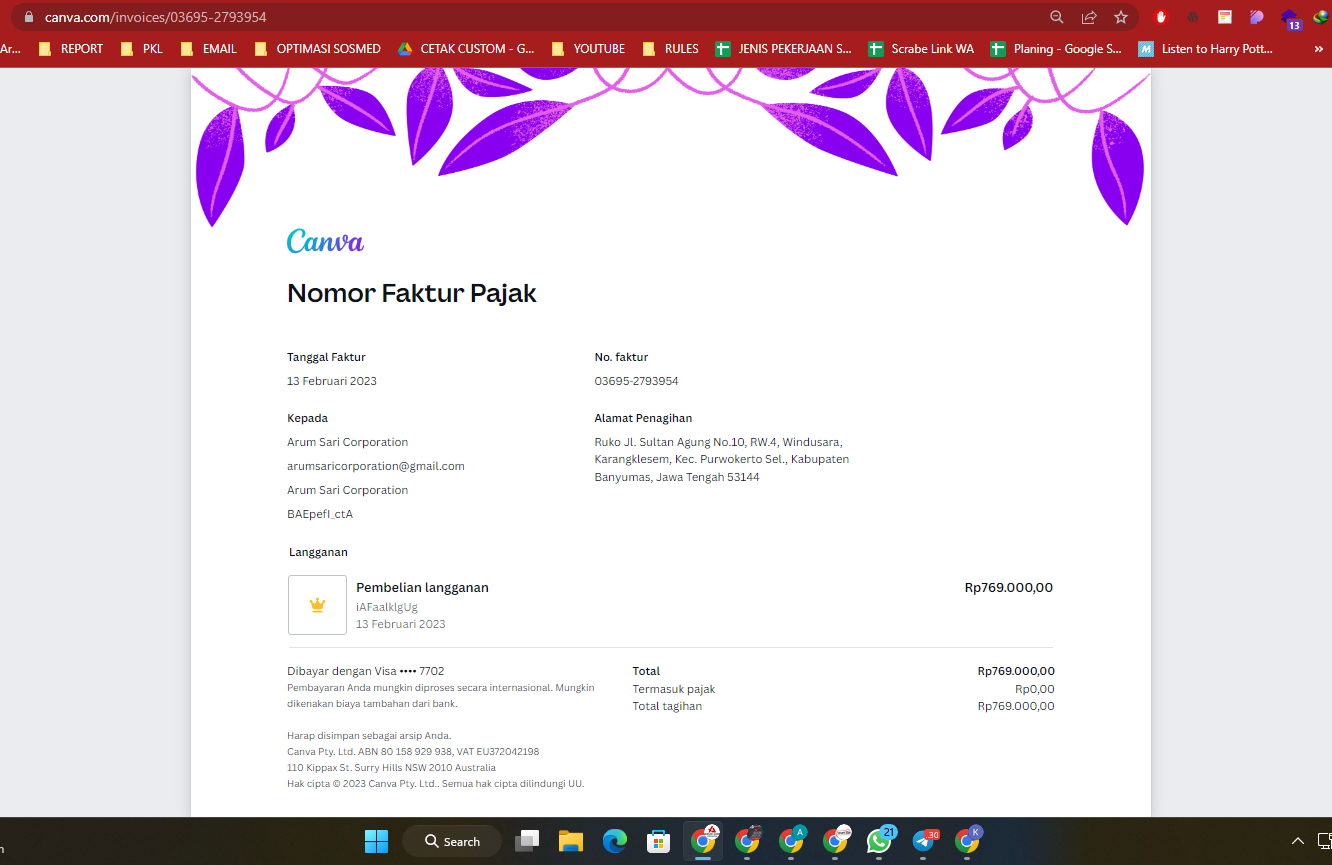Show hidden system tray icons
This screenshot has height=865, width=1332.
1298,841
